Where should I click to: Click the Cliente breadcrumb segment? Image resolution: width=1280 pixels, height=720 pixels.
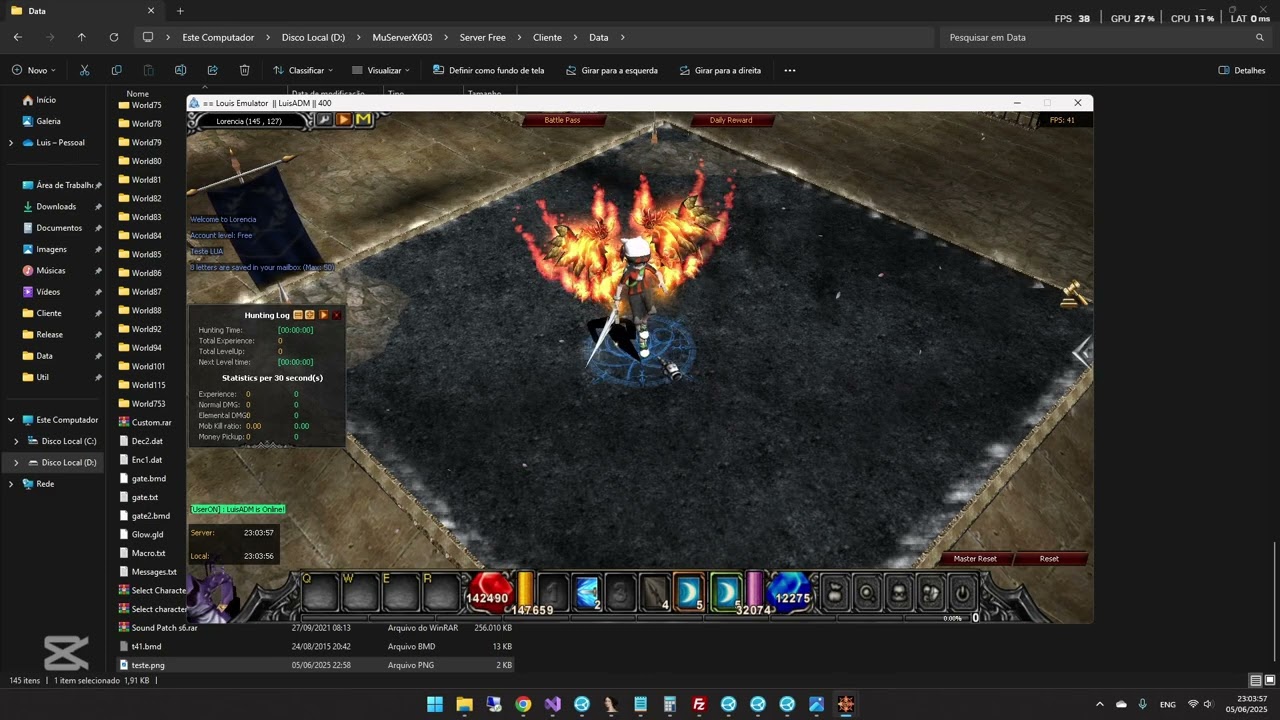547,38
